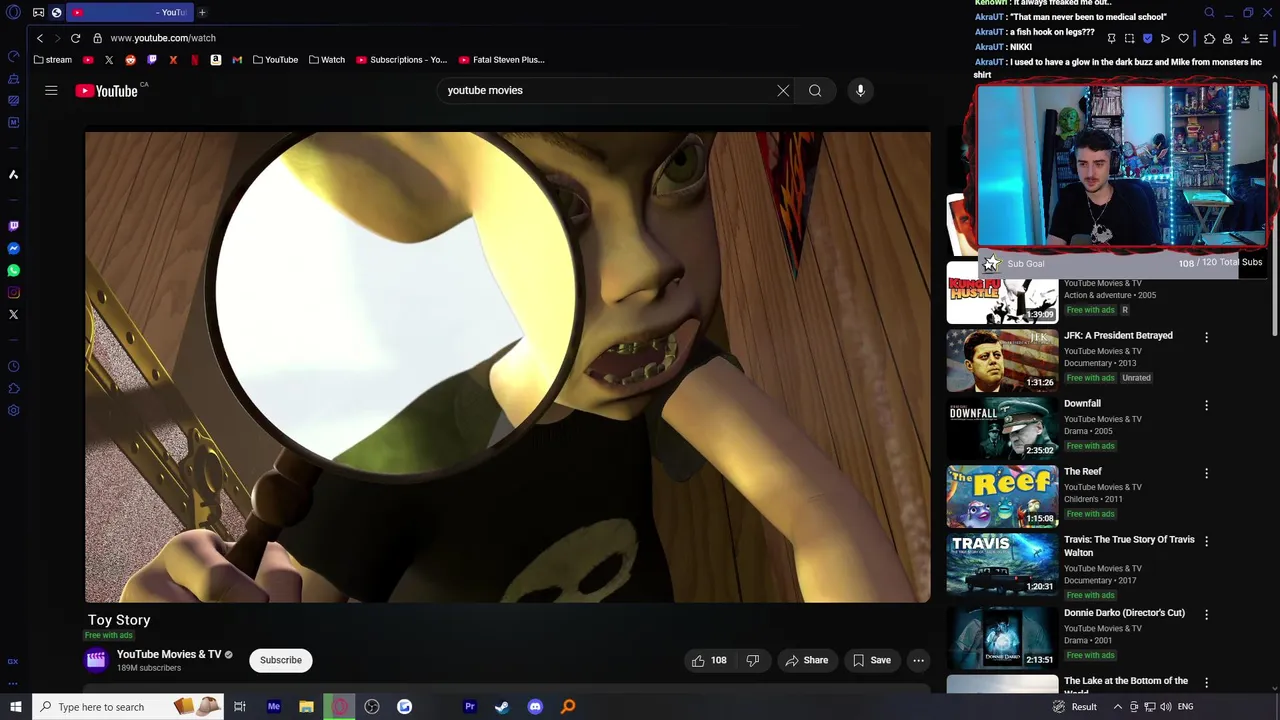Open Discord from the taskbar
The image size is (1280, 720).
click(535, 707)
